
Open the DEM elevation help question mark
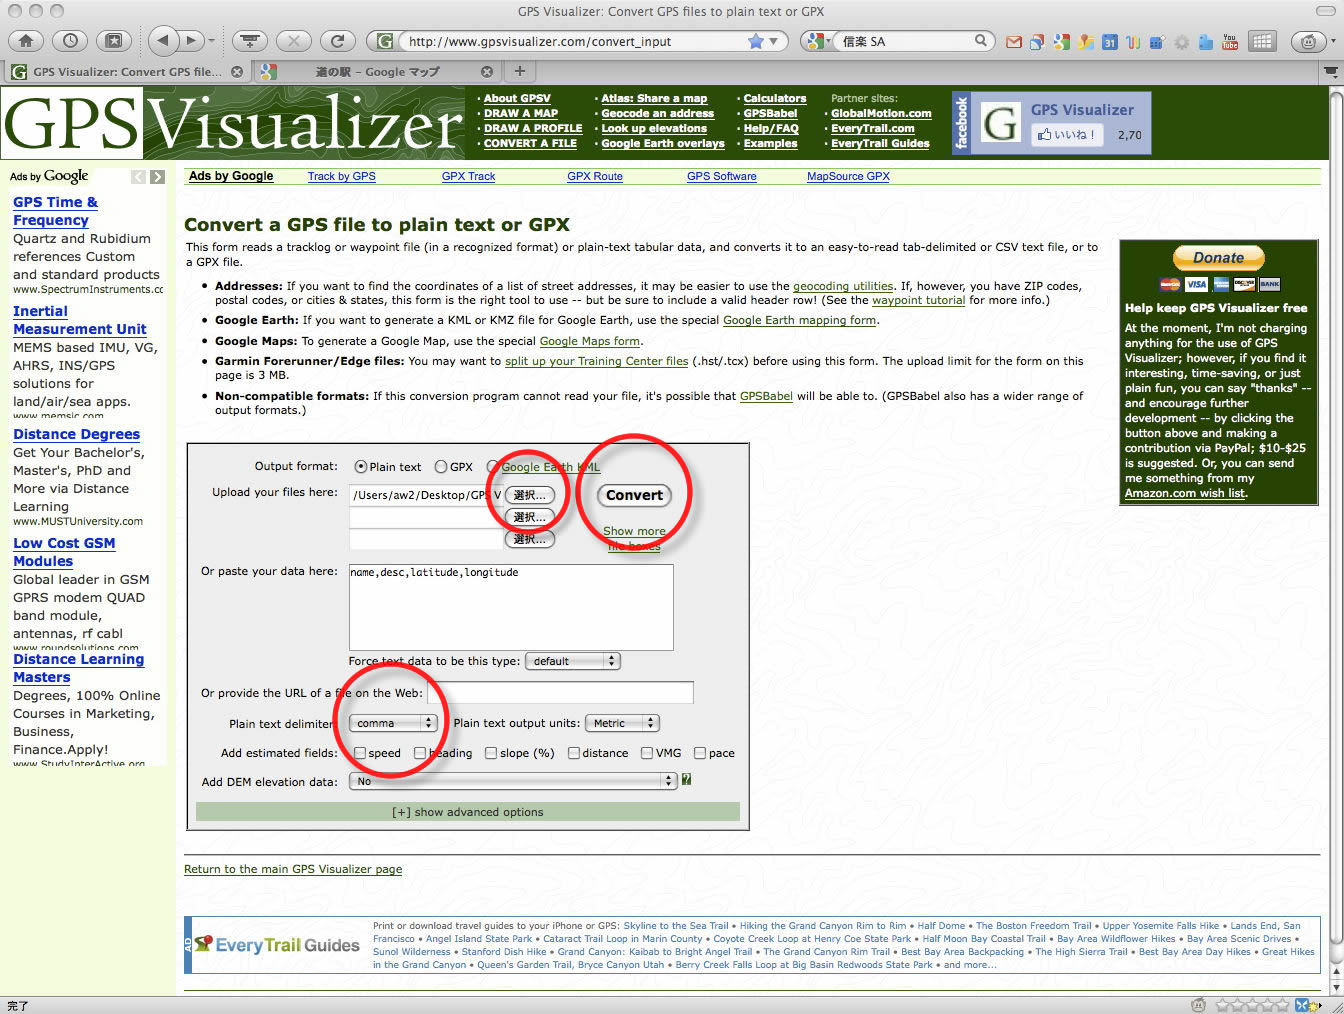(x=687, y=780)
